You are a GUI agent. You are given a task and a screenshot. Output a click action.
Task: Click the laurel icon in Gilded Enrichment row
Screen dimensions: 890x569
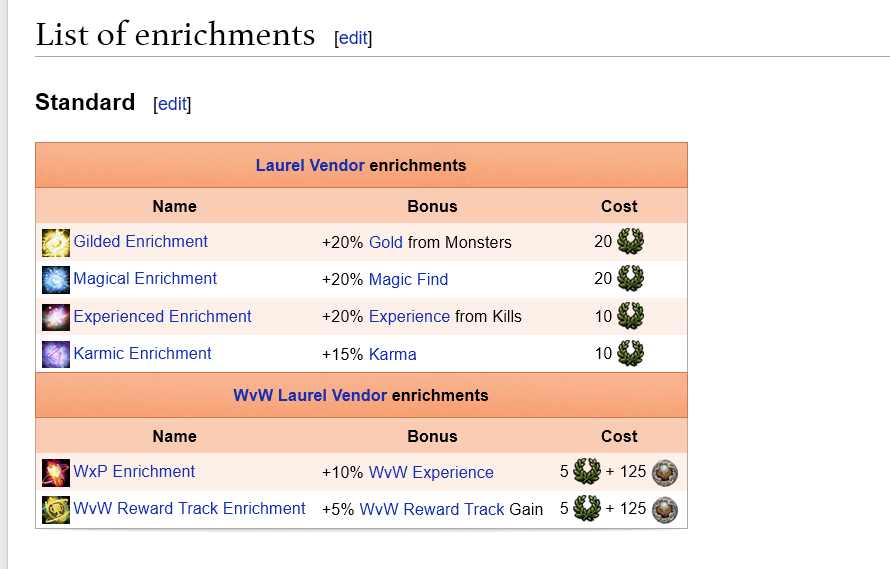tap(631, 241)
